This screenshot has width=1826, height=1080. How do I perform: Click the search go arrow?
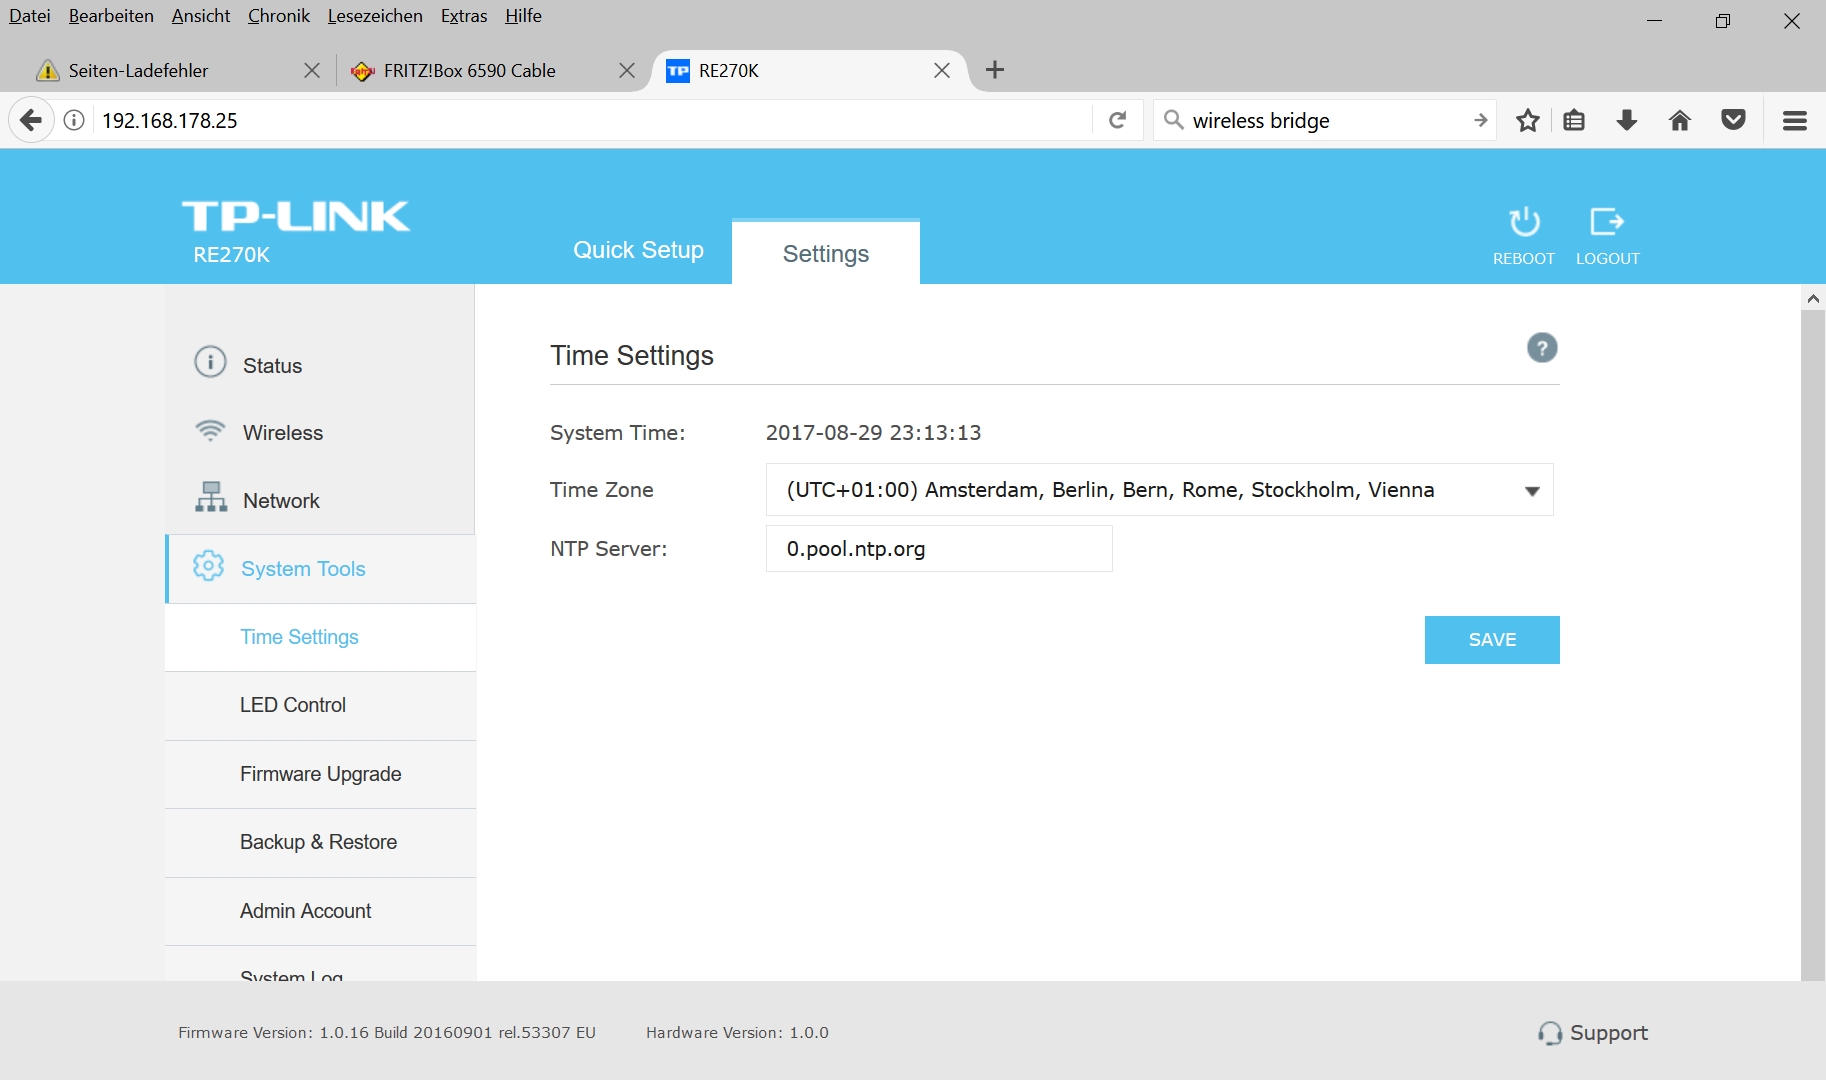click(1481, 121)
